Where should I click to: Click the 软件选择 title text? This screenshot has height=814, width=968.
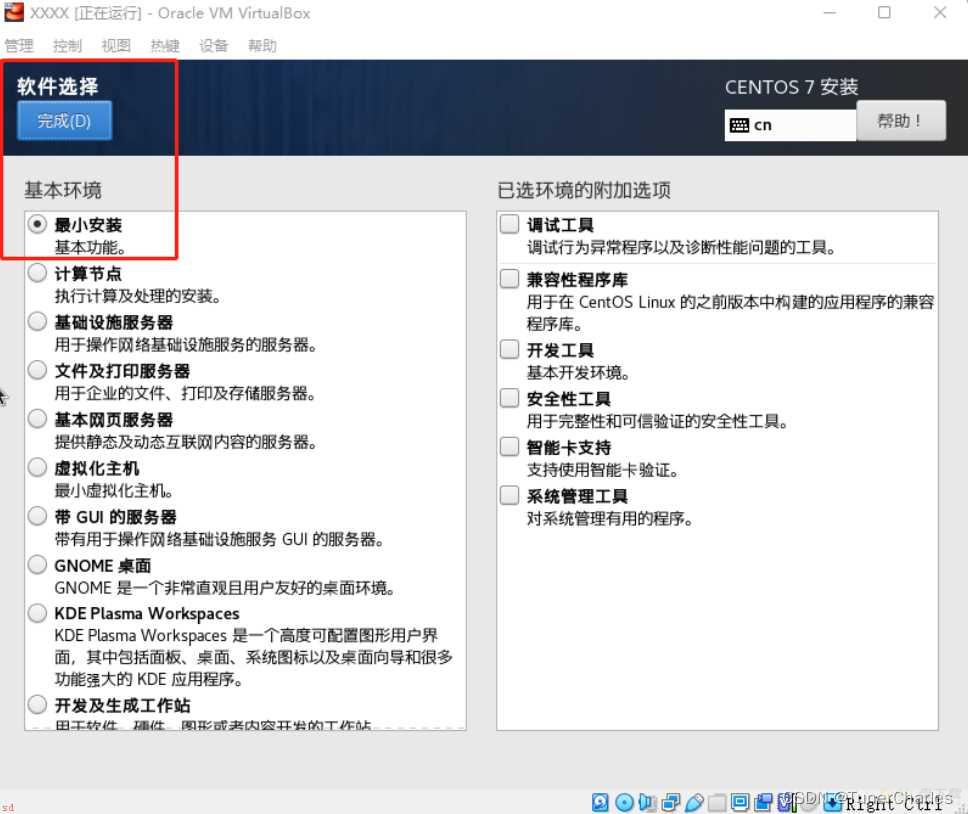click(57, 86)
